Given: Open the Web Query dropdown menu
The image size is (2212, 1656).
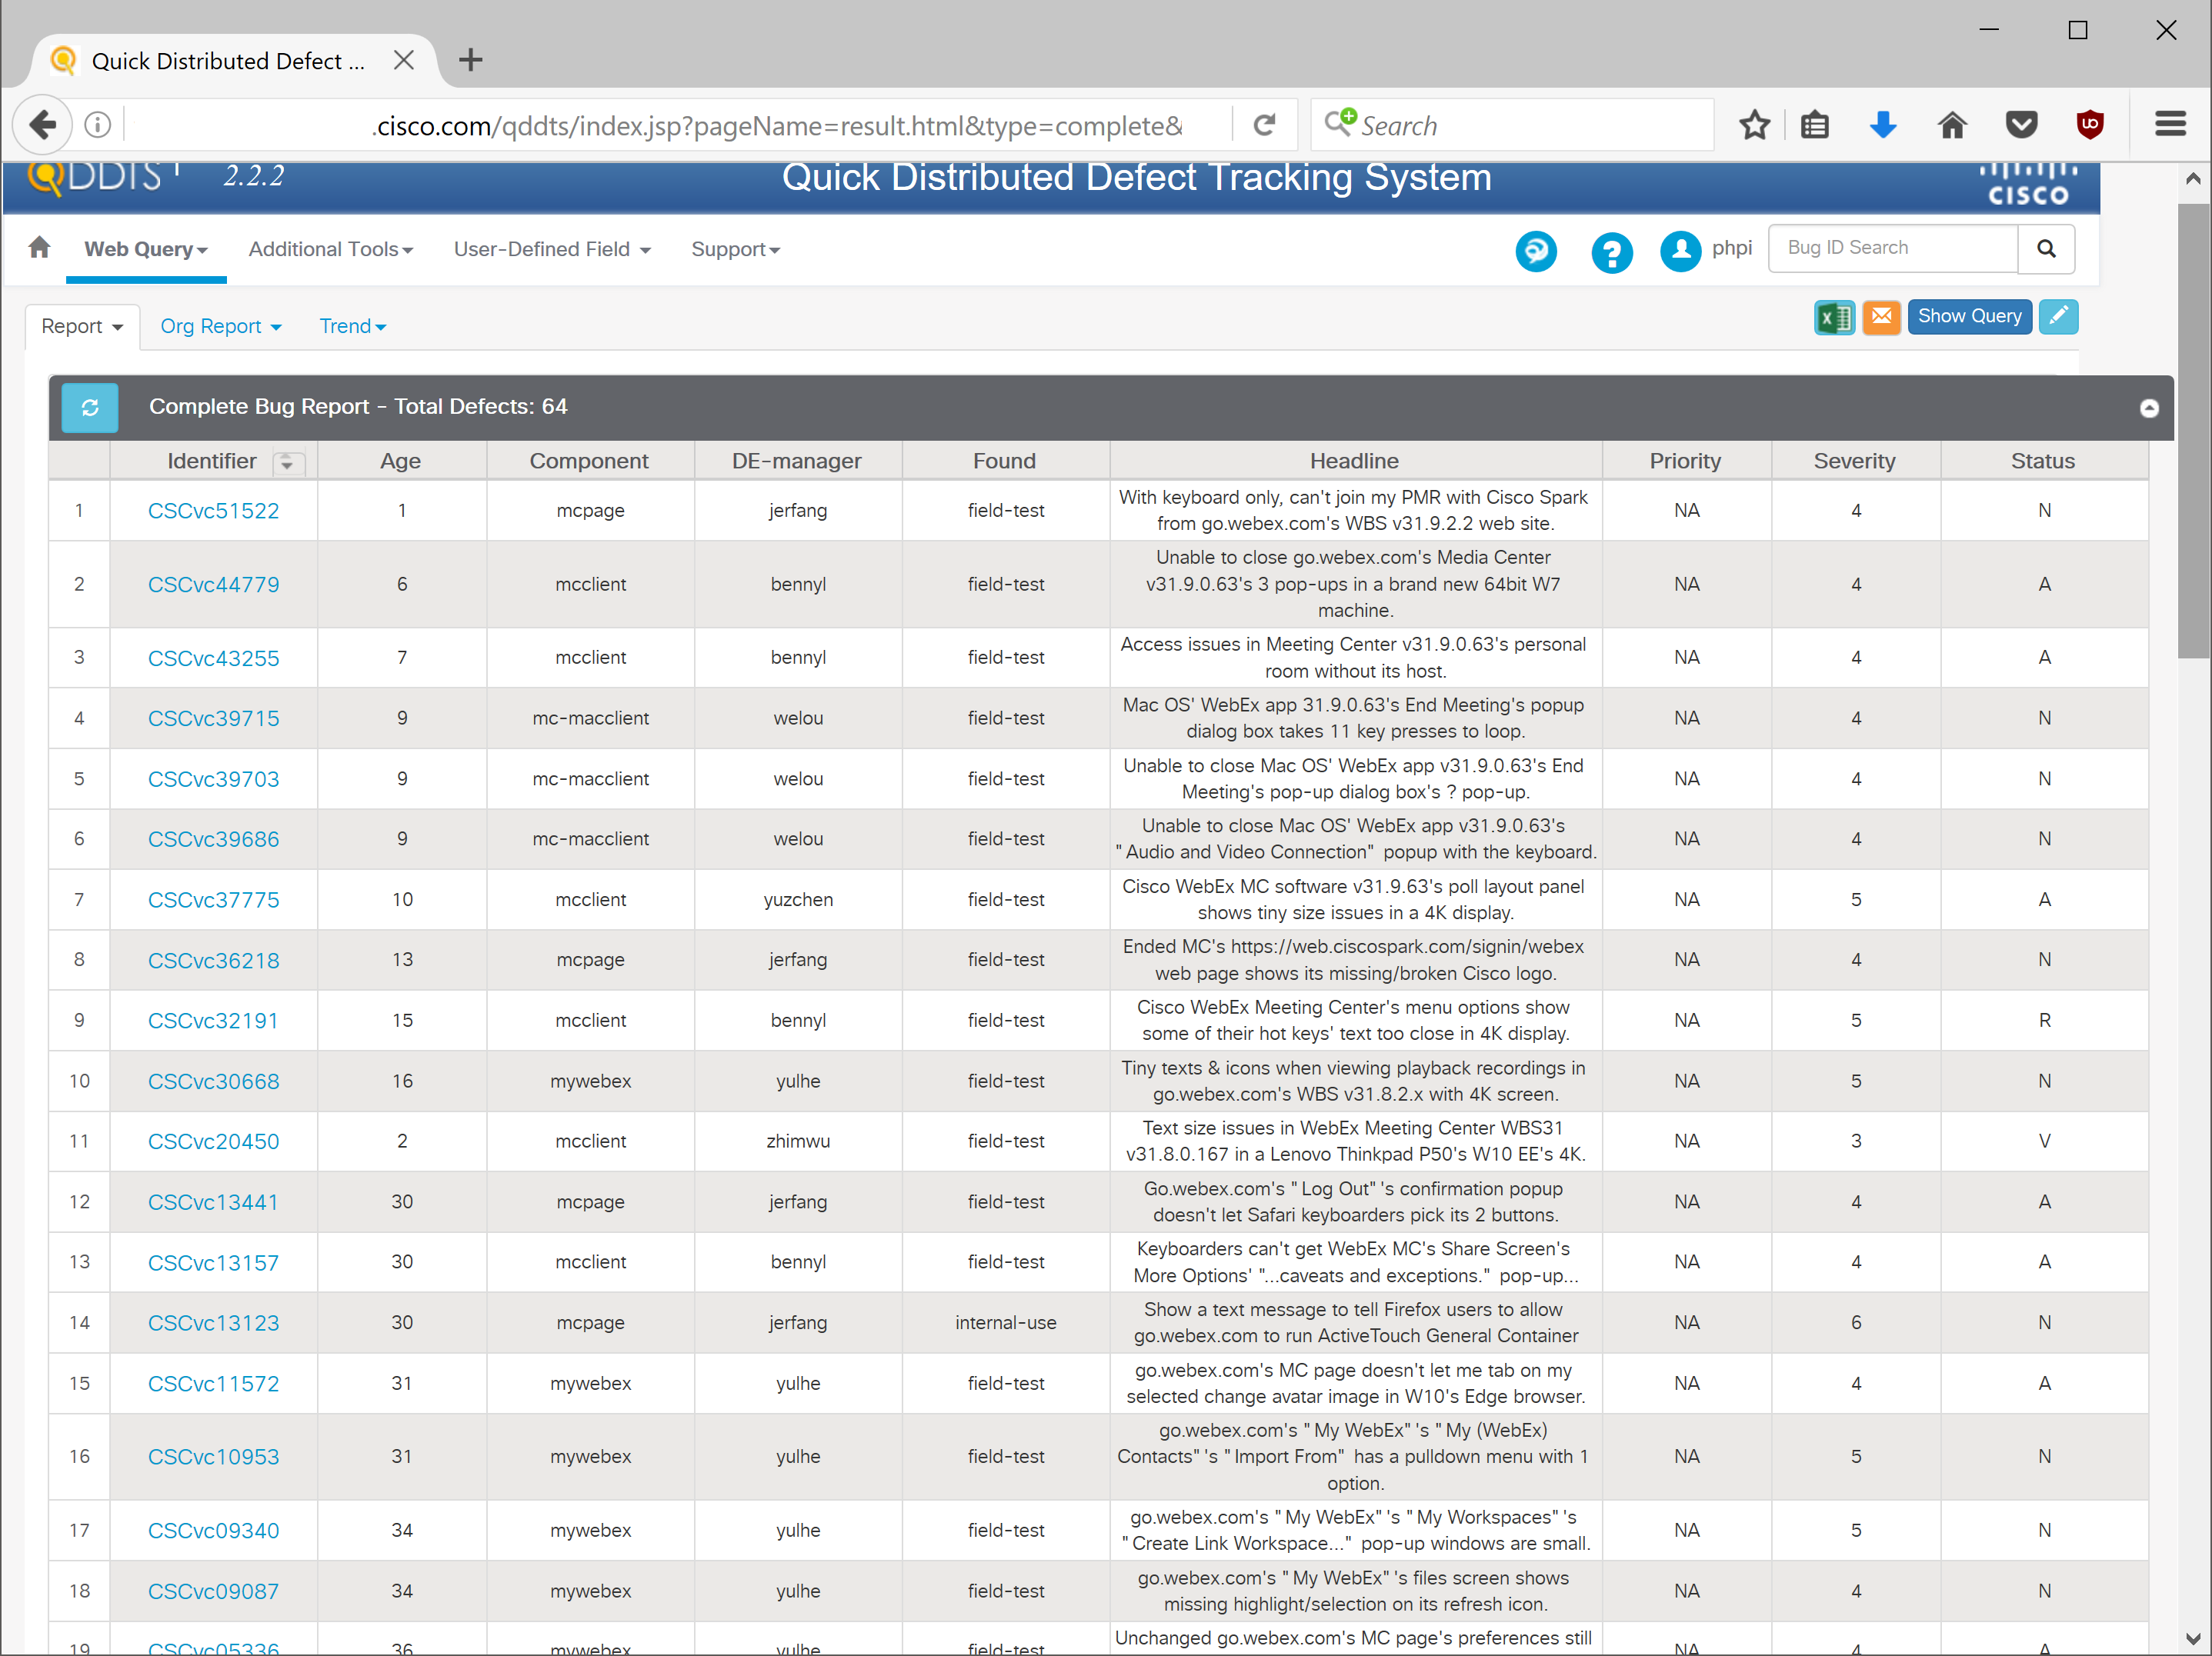Looking at the screenshot, I should (146, 250).
